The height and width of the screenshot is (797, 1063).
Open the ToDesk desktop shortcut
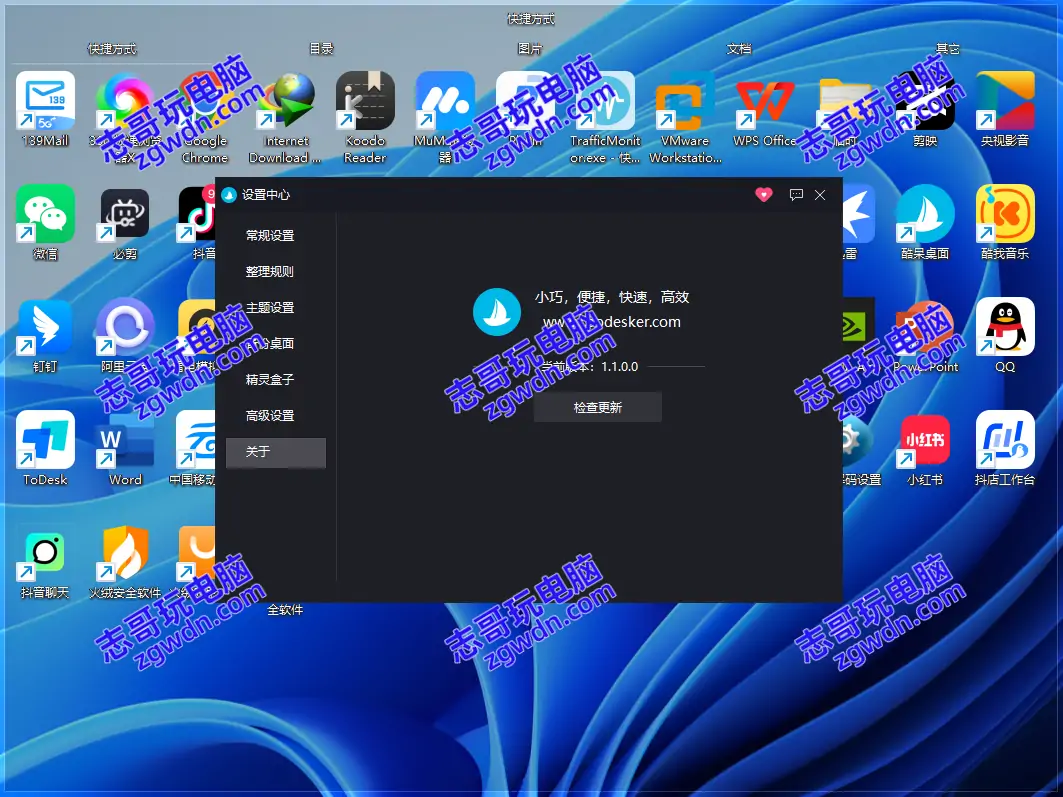pyautogui.click(x=45, y=440)
